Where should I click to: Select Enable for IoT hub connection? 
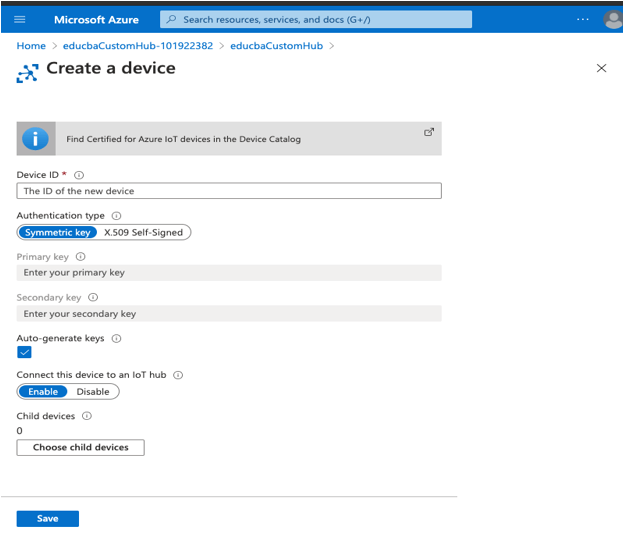tap(43, 392)
